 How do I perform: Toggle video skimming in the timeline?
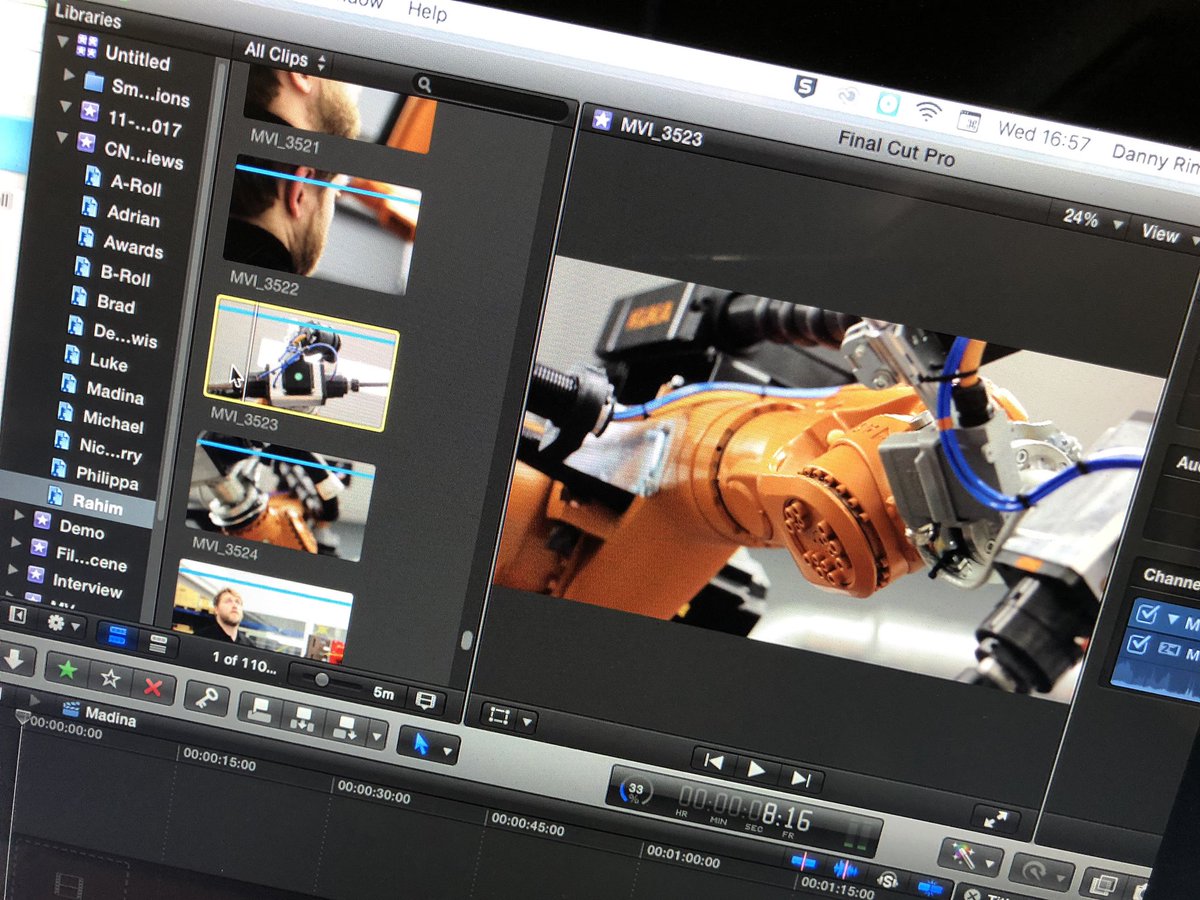(x=803, y=859)
